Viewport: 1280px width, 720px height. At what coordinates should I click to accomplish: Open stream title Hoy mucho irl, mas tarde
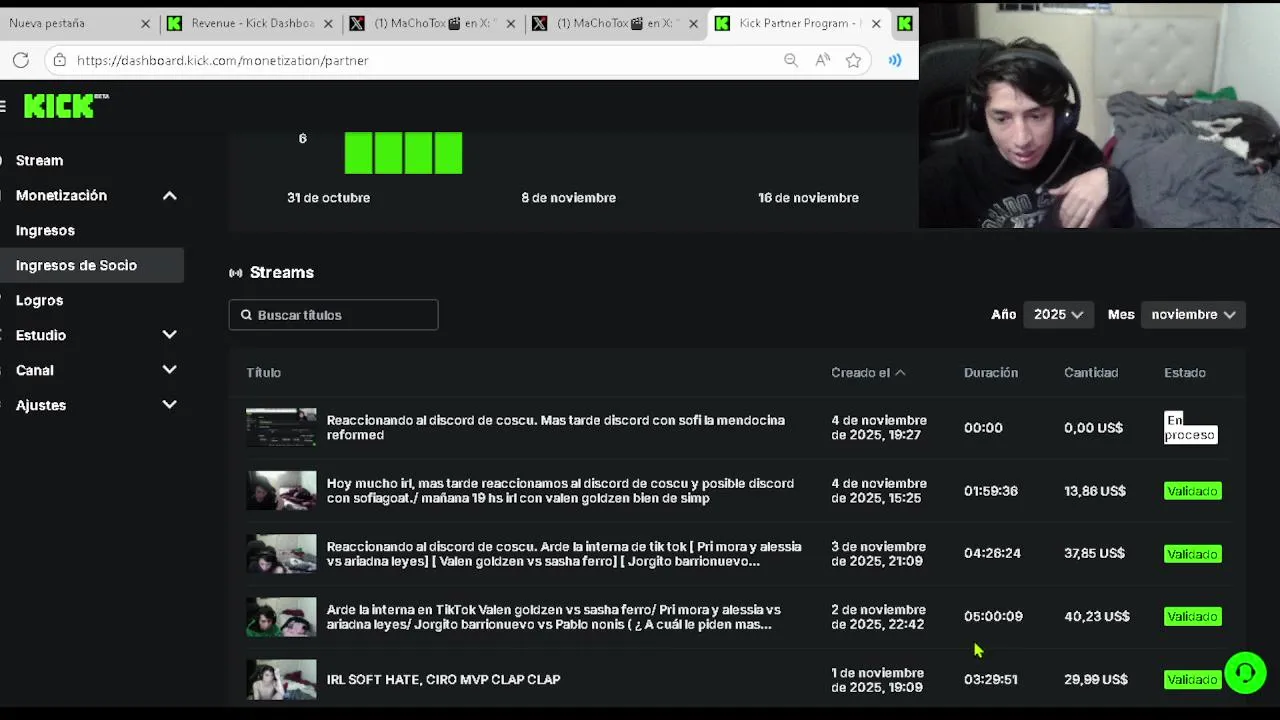click(x=560, y=490)
